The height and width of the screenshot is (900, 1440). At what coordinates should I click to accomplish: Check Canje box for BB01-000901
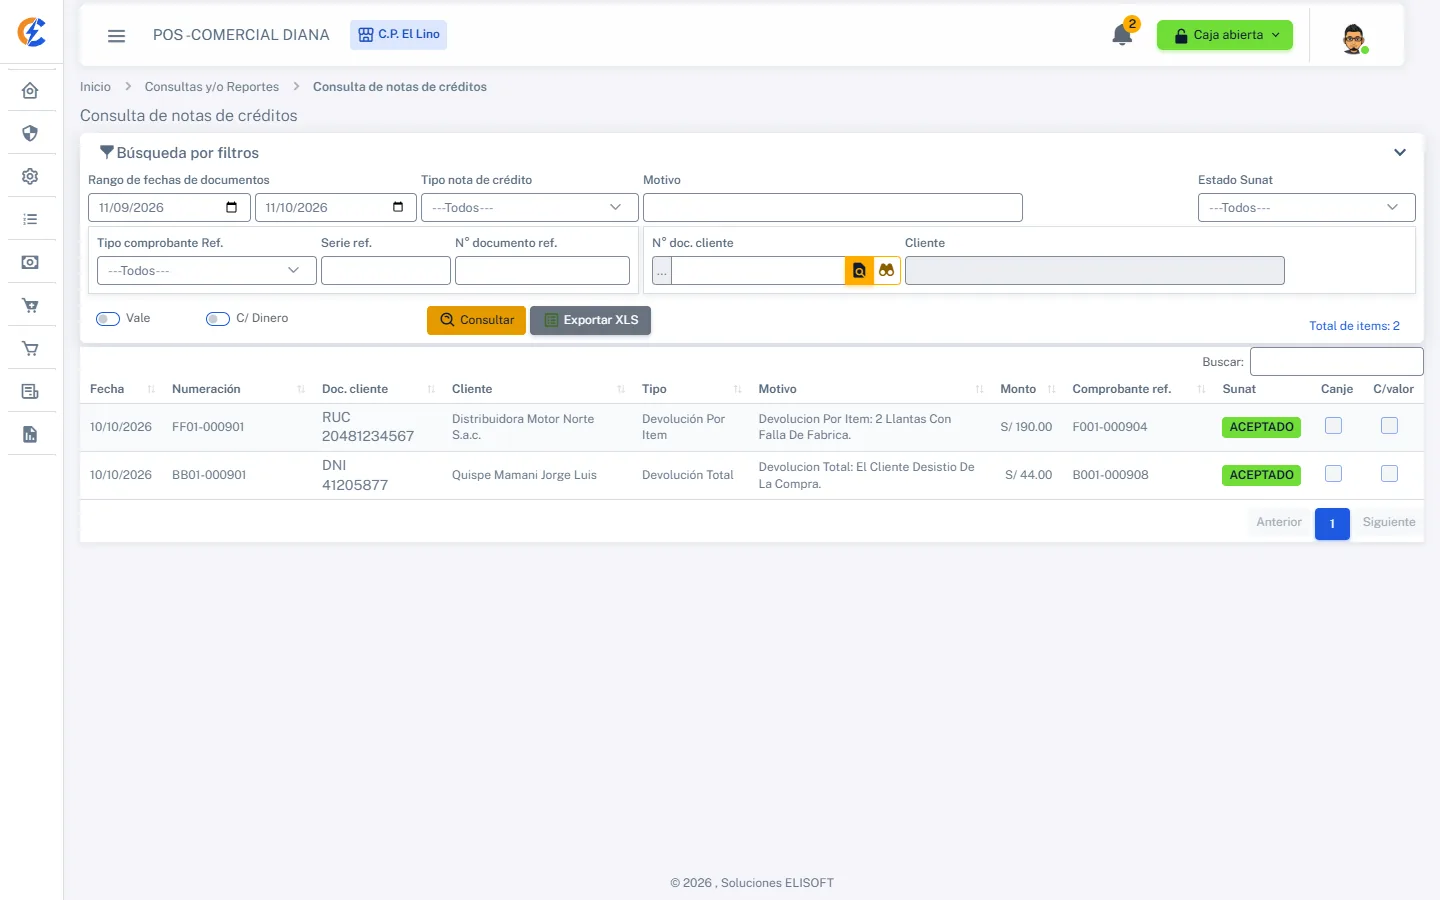[1333, 474]
